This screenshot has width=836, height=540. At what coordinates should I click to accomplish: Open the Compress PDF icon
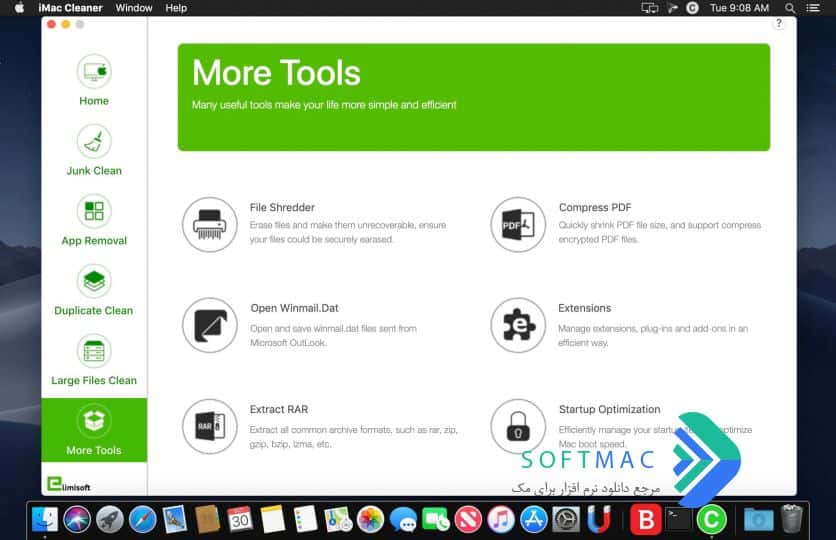coord(518,224)
